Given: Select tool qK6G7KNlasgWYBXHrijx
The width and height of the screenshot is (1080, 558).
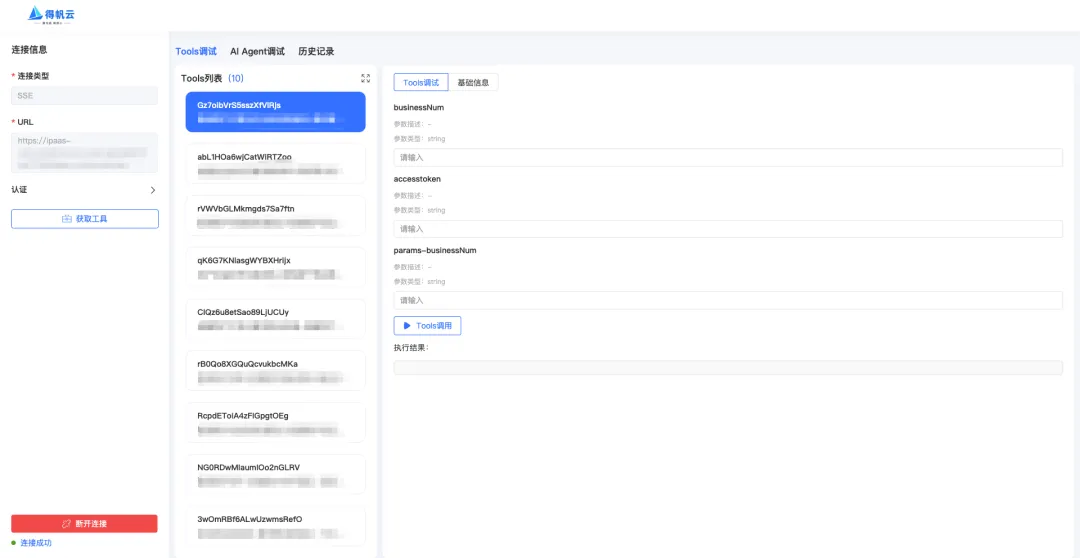Looking at the screenshot, I should 276,267.
